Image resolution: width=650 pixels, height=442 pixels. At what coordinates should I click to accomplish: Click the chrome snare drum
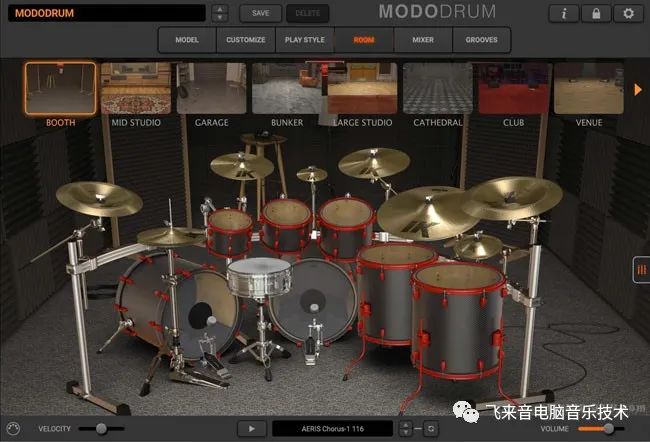point(260,276)
